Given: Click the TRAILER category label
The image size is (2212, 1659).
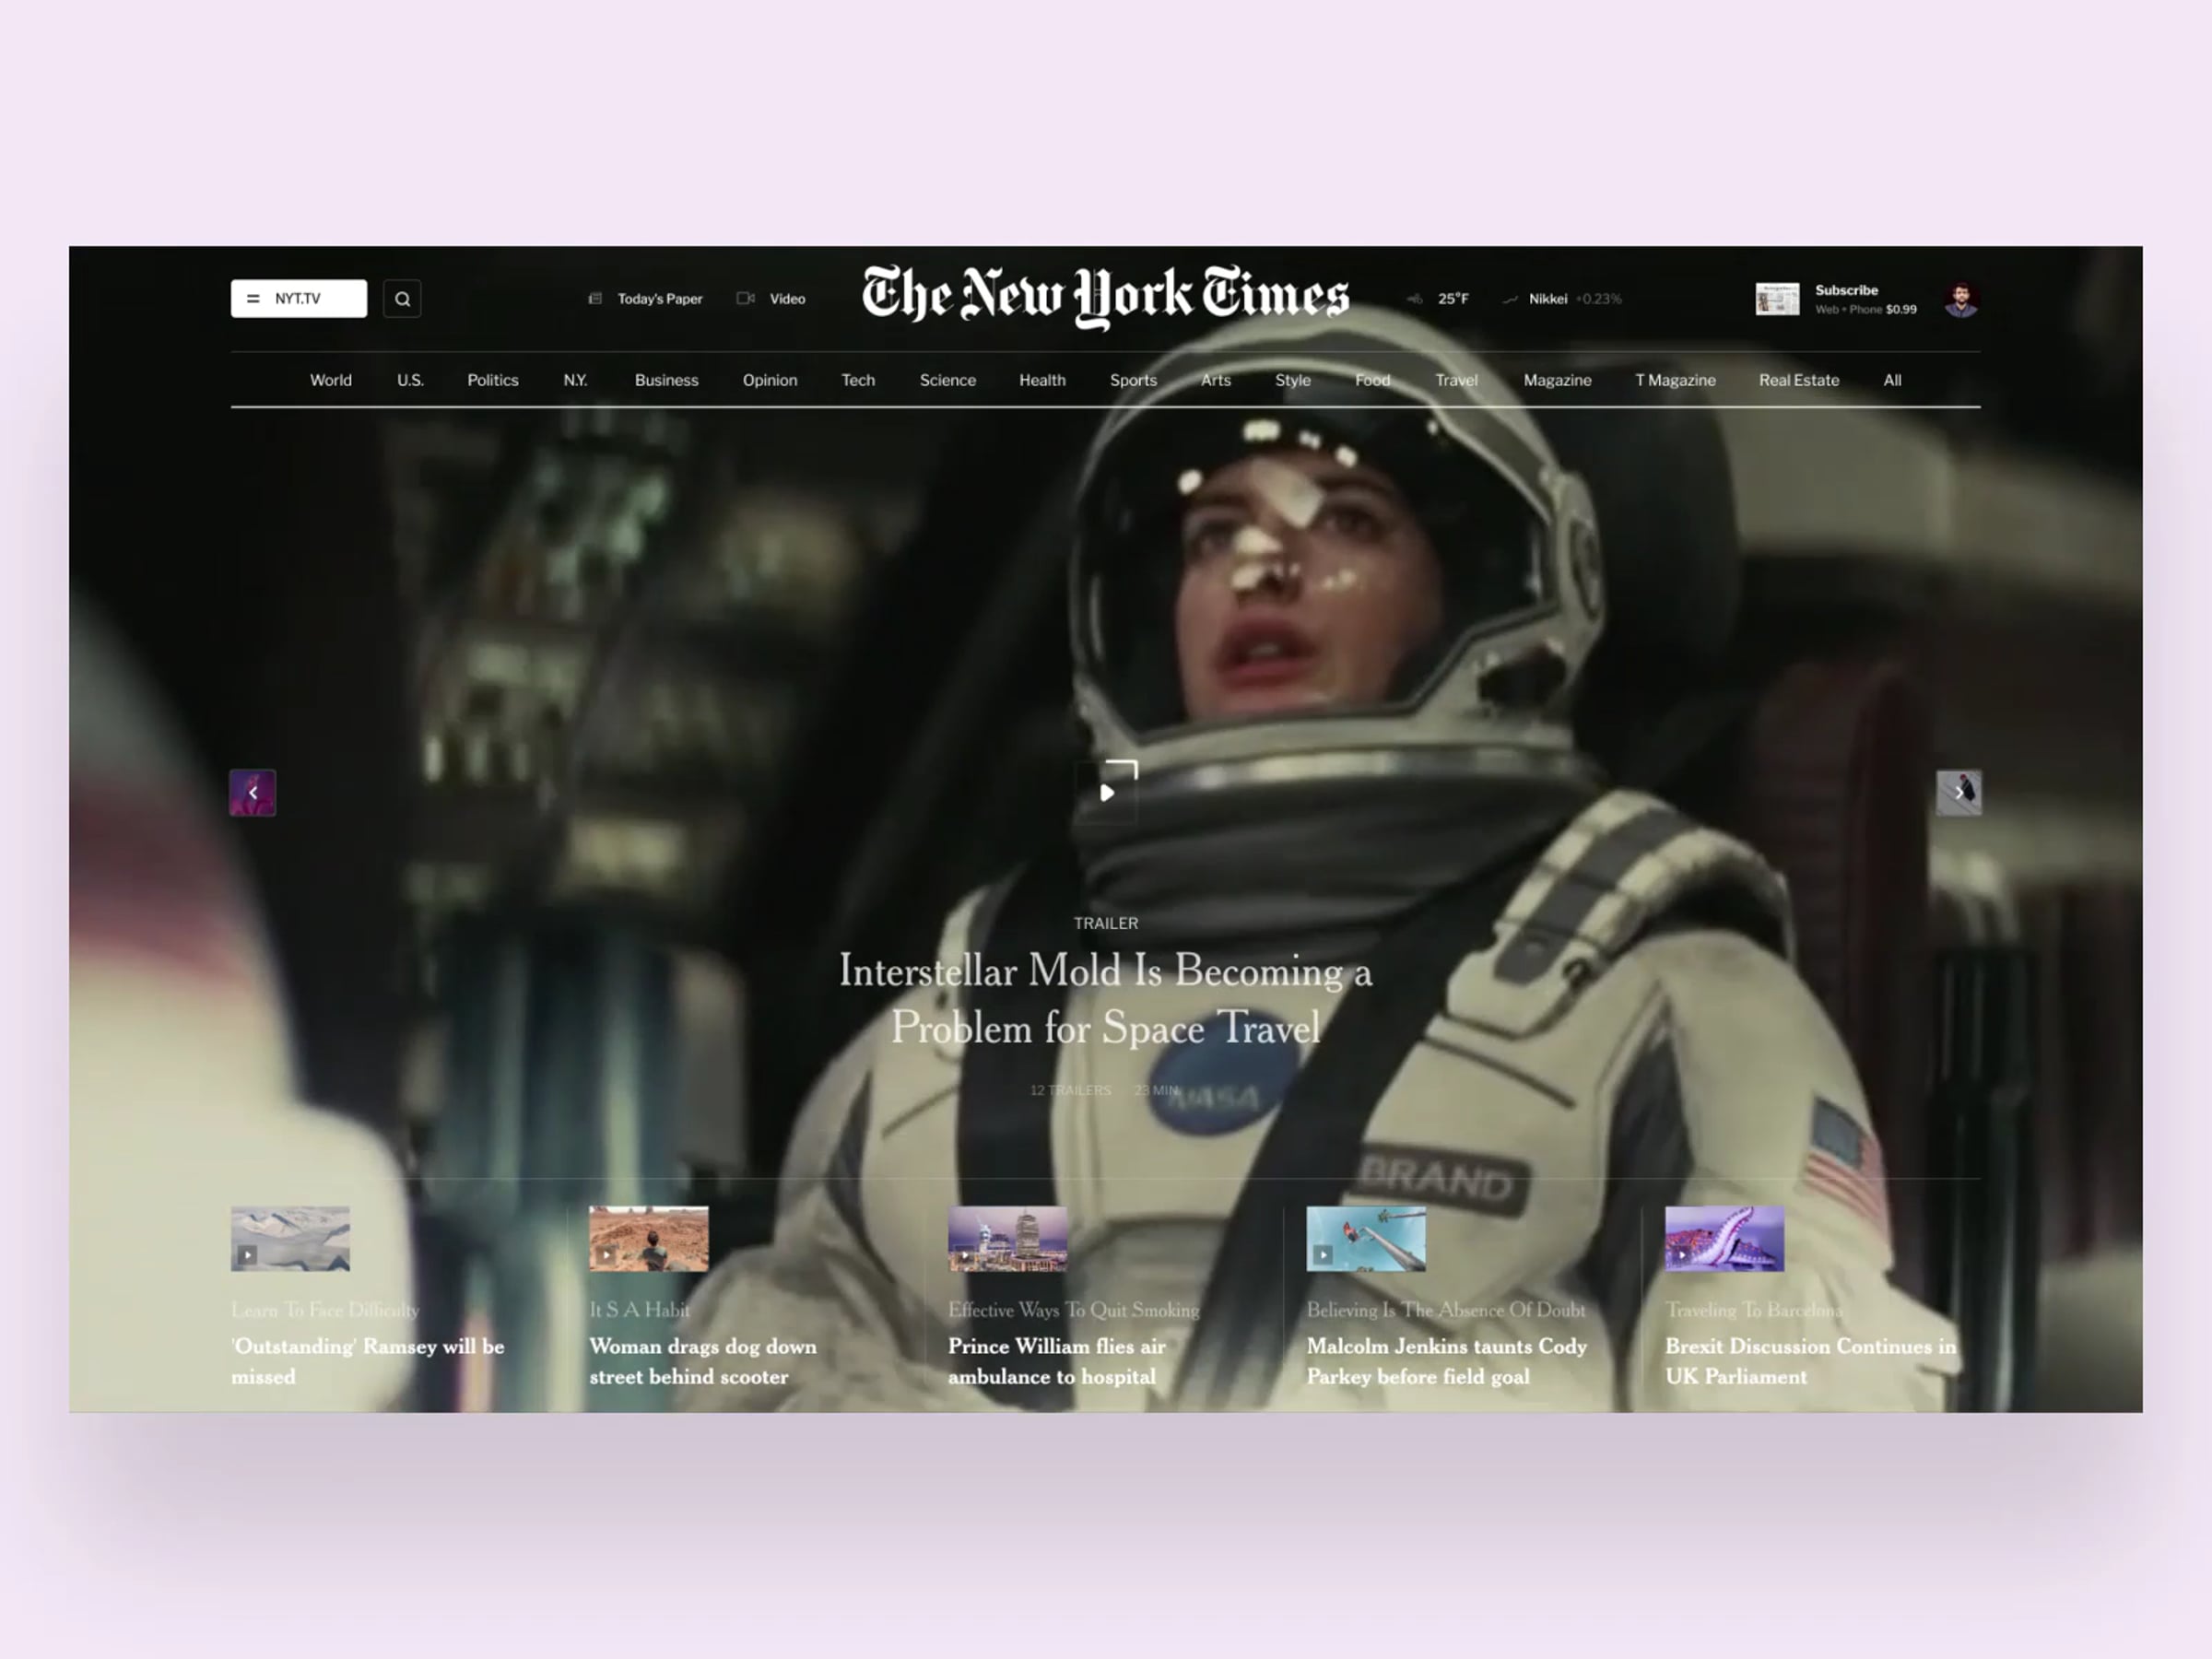Looking at the screenshot, I should (1106, 923).
